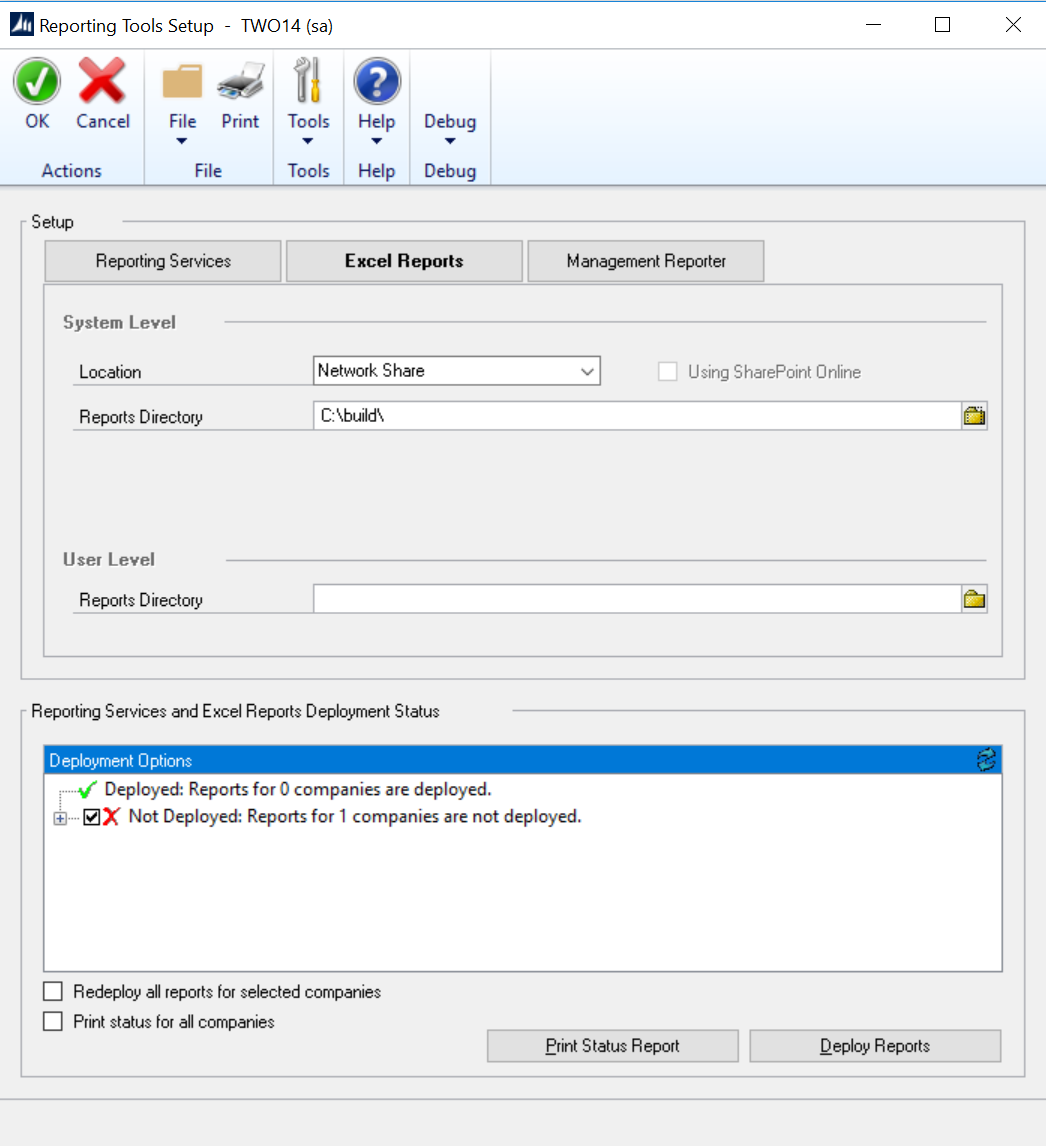Expand the Not Deployed tree node
This screenshot has height=1146, width=1046.
pos(60,819)
